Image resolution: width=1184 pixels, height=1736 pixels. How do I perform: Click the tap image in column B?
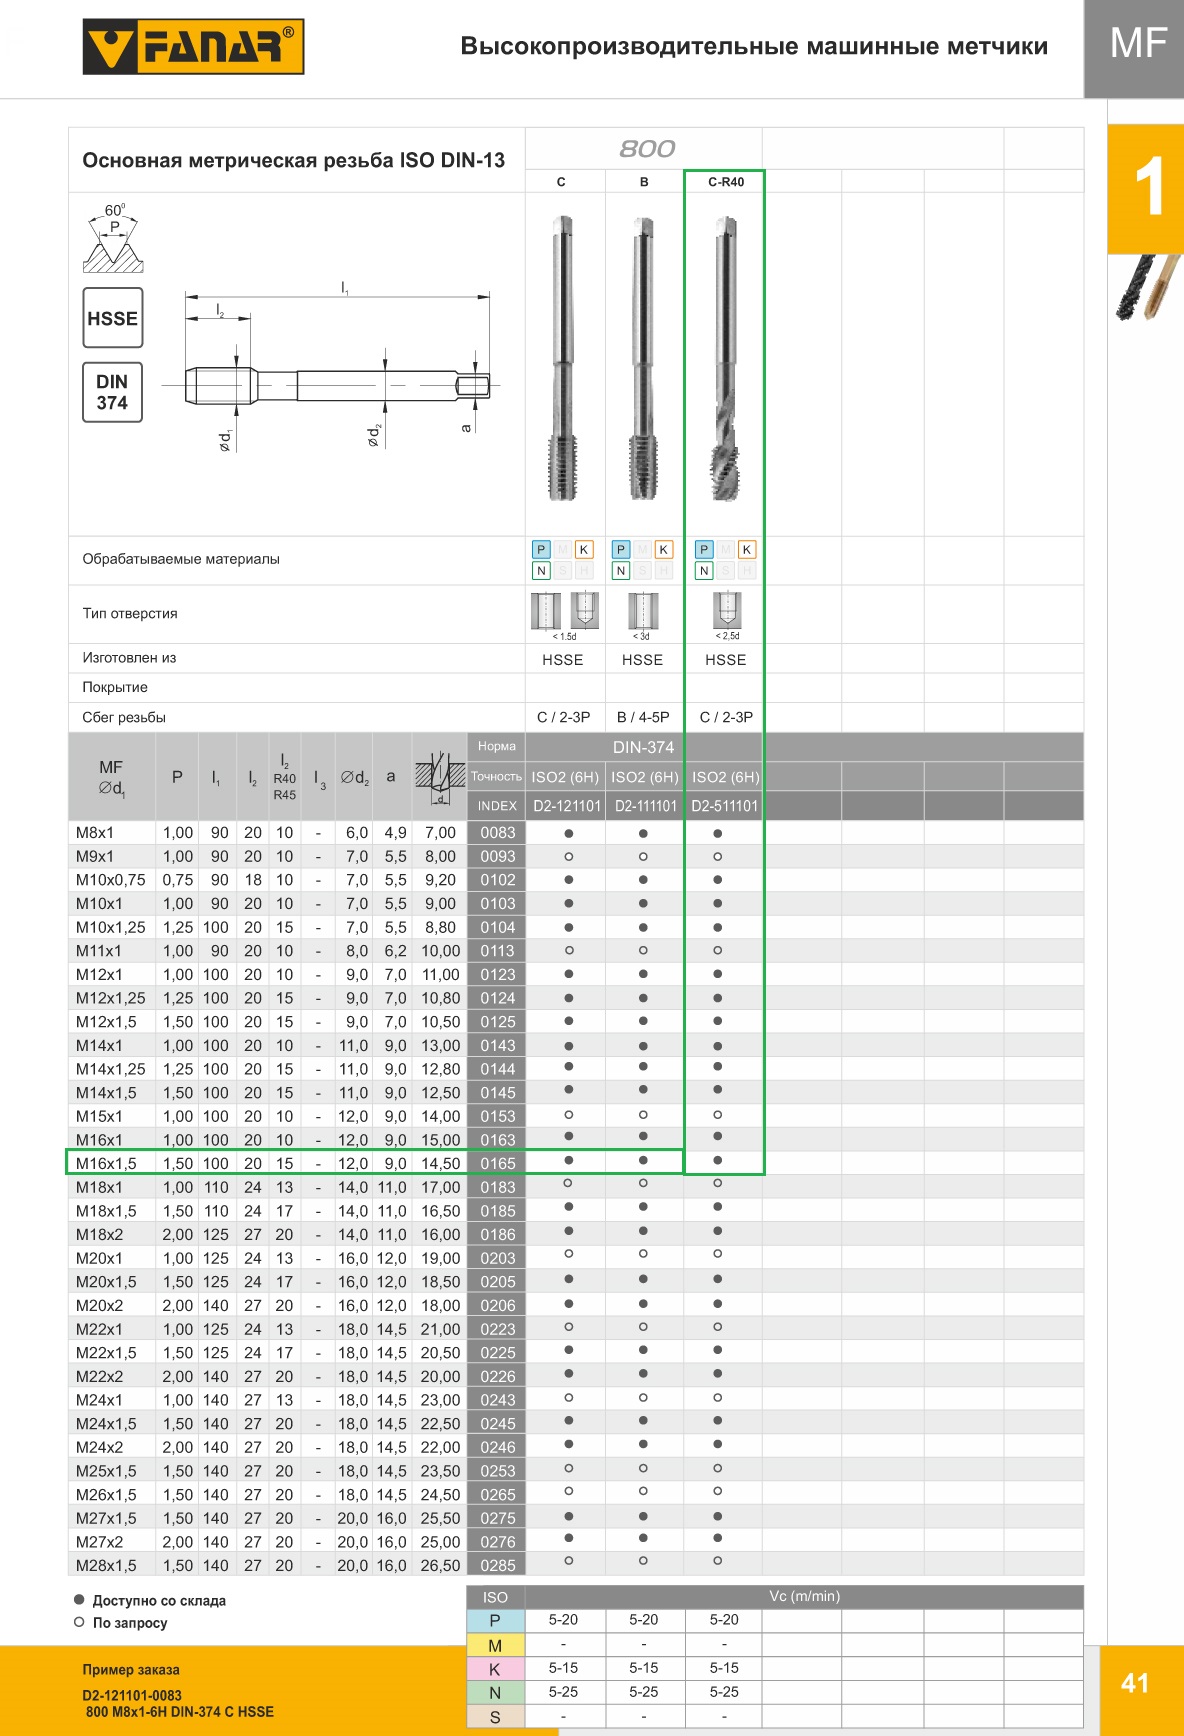pos(643,358)
